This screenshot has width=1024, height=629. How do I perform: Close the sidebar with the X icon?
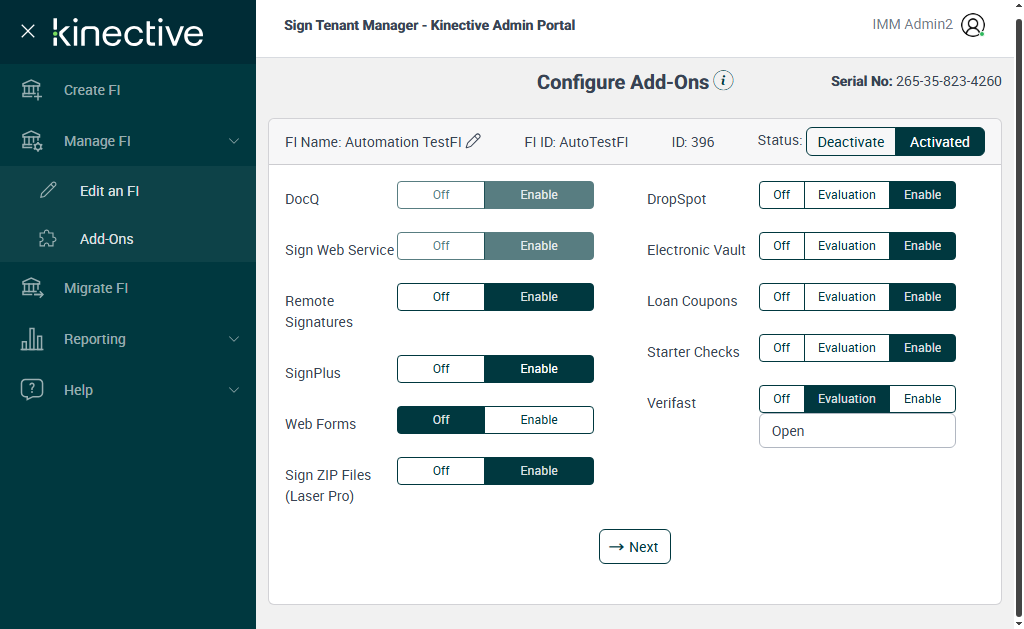coord(27,31)
